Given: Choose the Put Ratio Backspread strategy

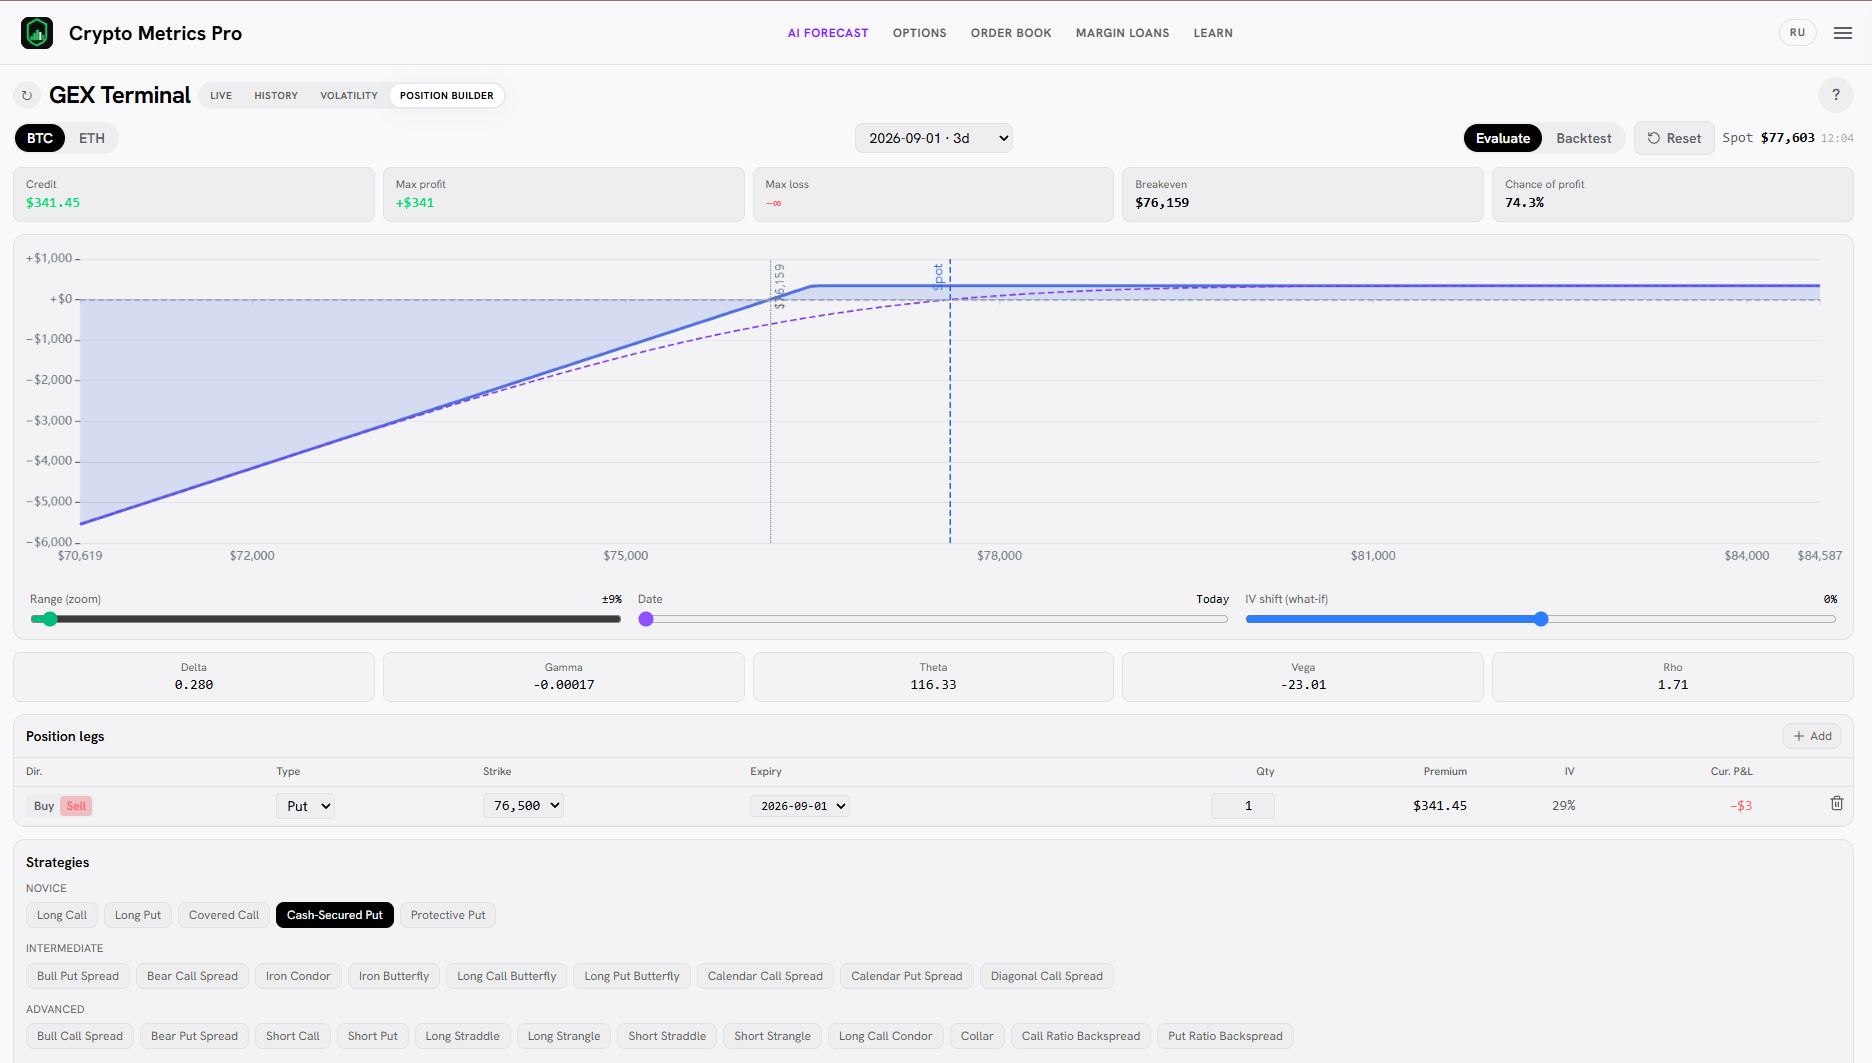Looking at the screenshot, I should 1225,1036.
